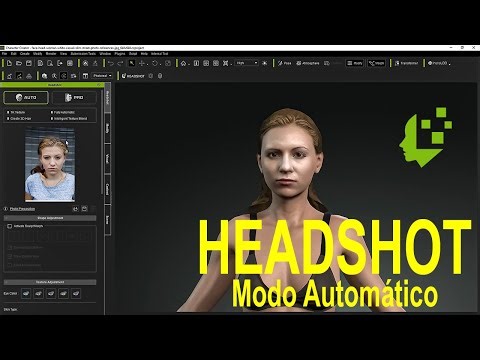
Task: Select the AUTO mode button
Action: [x=26, y=97]
